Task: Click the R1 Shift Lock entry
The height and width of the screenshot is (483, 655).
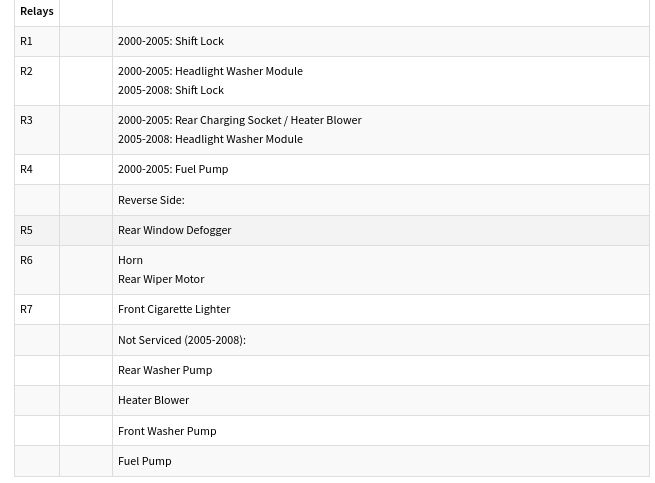Action: click(171, 41)
